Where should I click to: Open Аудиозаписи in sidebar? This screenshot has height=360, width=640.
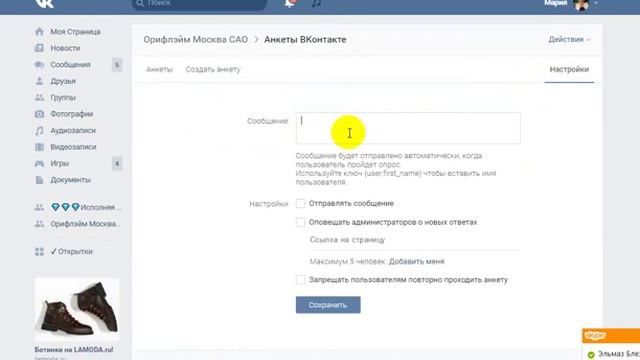pos(73,131)
